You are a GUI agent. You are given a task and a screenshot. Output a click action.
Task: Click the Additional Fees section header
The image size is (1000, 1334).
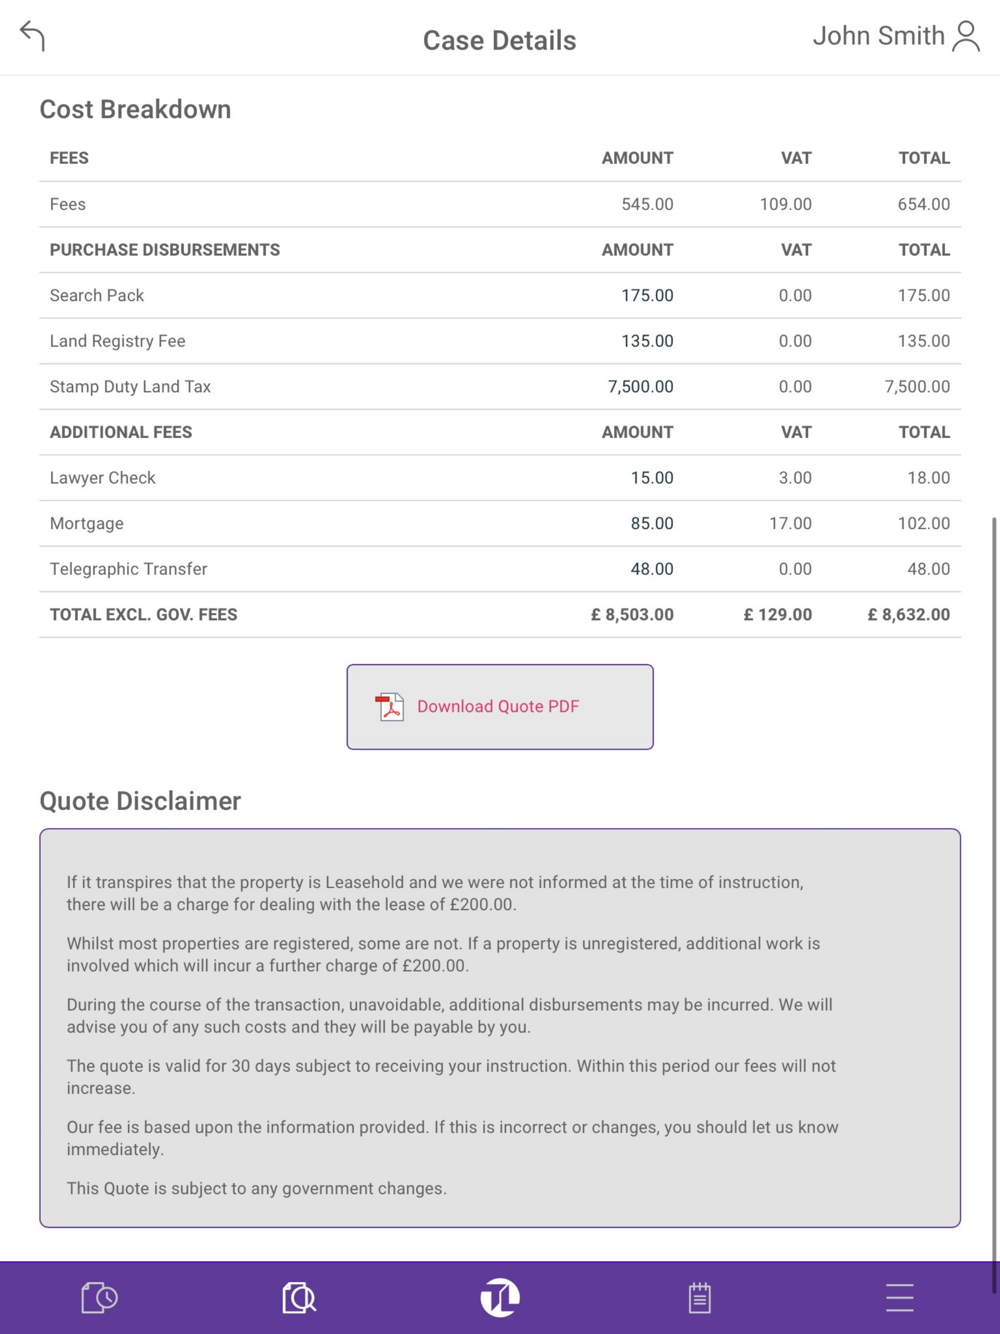coord(121,432)
